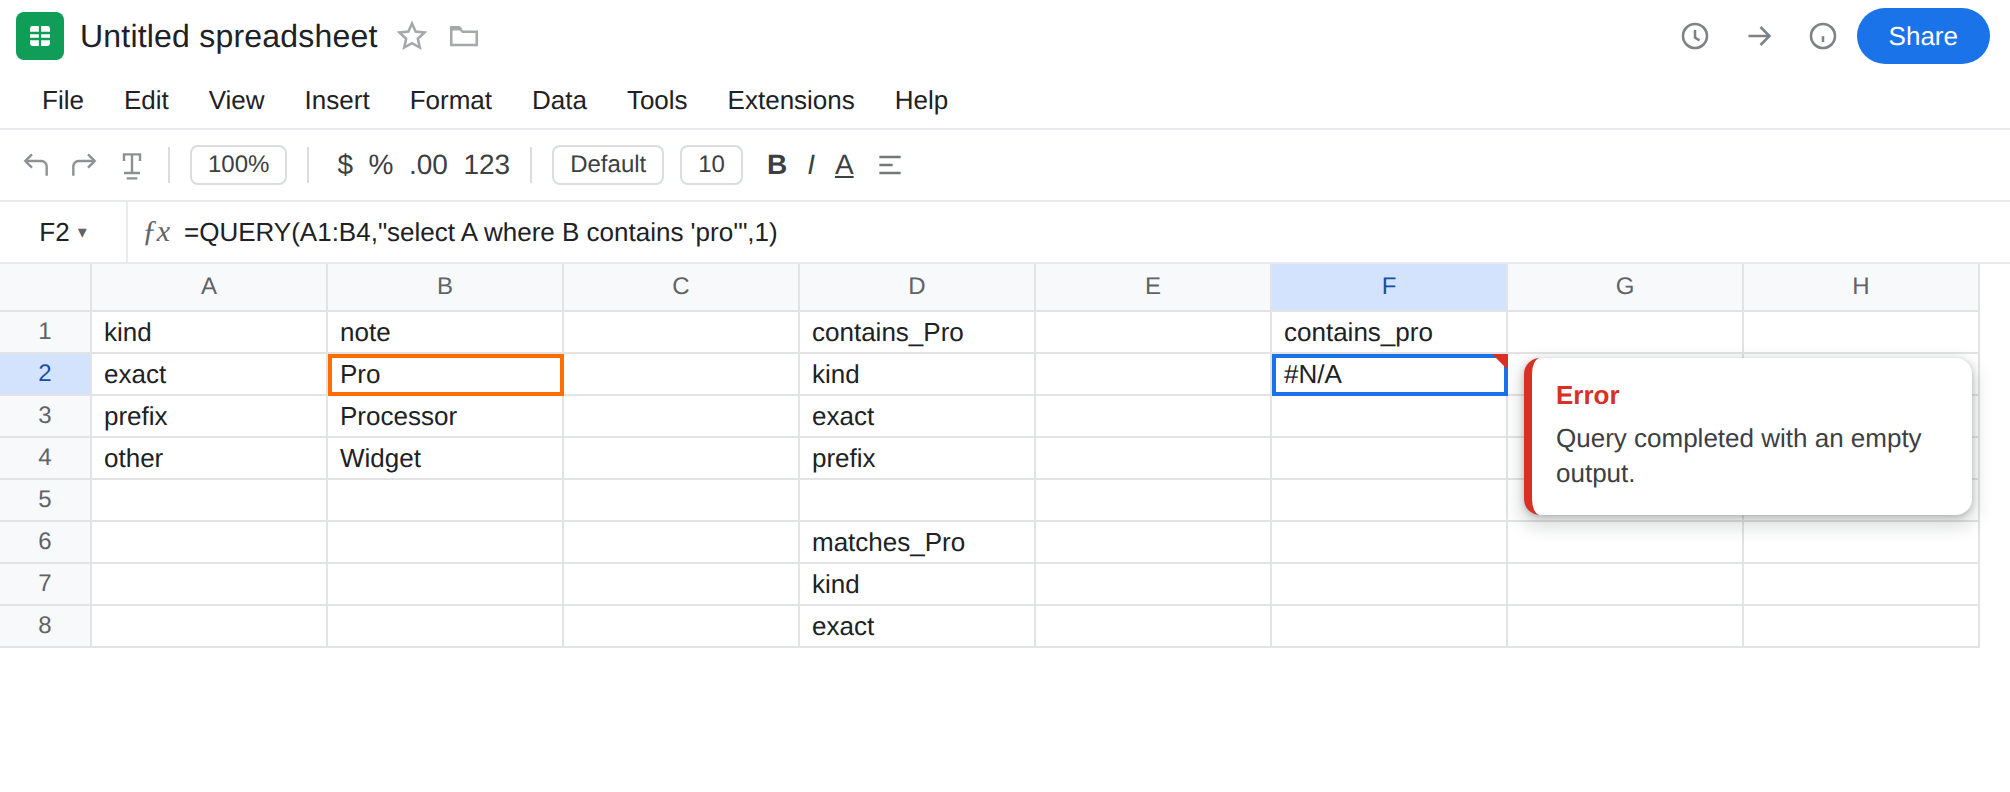
Task: Format as percent
Action: [x=380, y=164]
